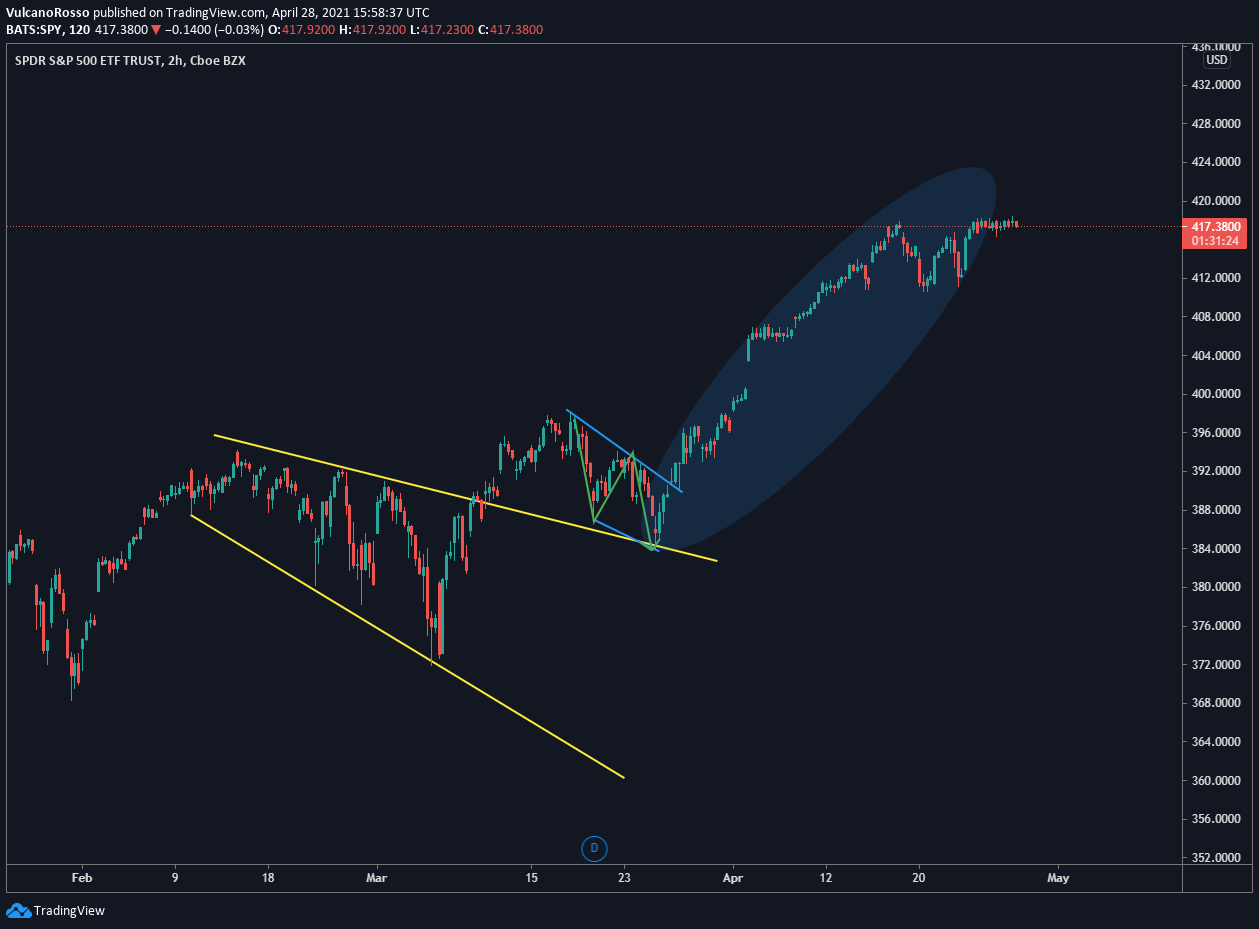1259x929 pixels.
Task: Click the 364.0000 price axis label
Action: pyautogui.click(x=1218, y=742)
